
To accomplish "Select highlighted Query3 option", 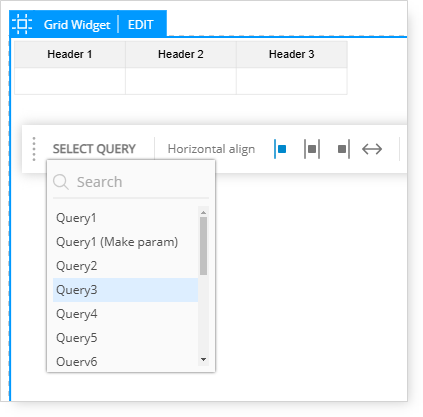I will 125,290.
